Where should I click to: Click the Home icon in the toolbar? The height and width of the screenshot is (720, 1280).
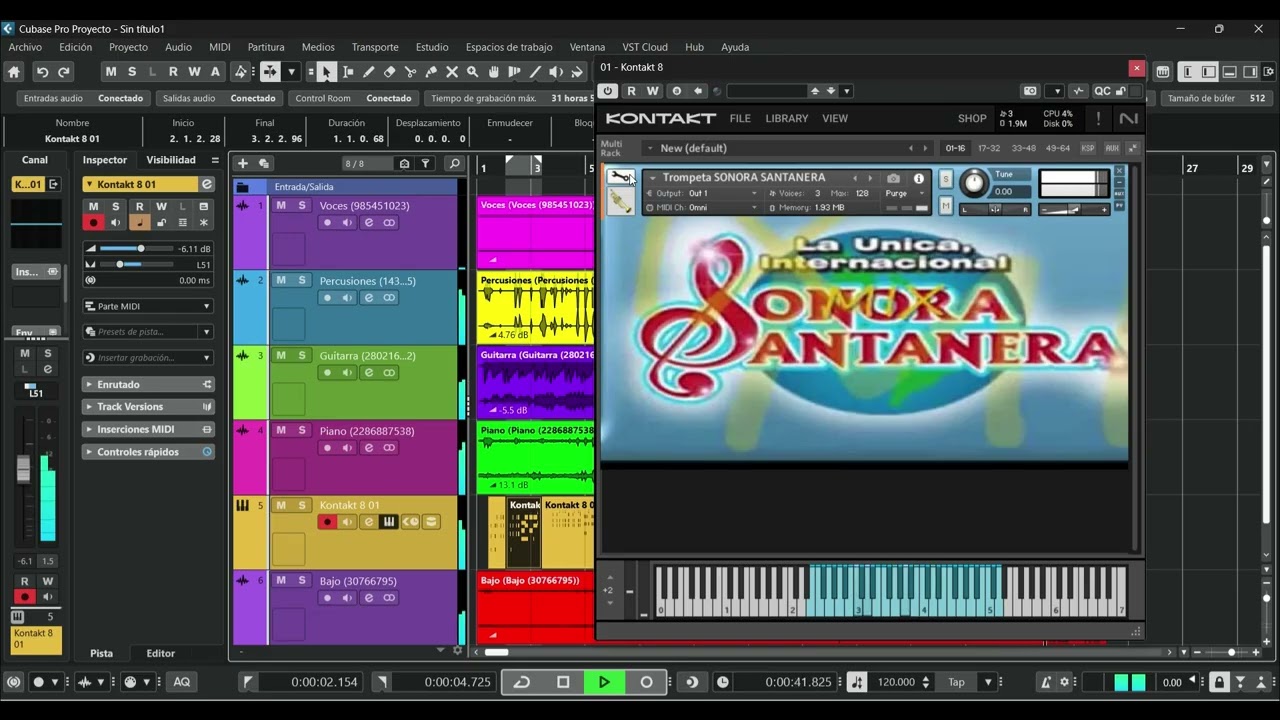[14, 72]
